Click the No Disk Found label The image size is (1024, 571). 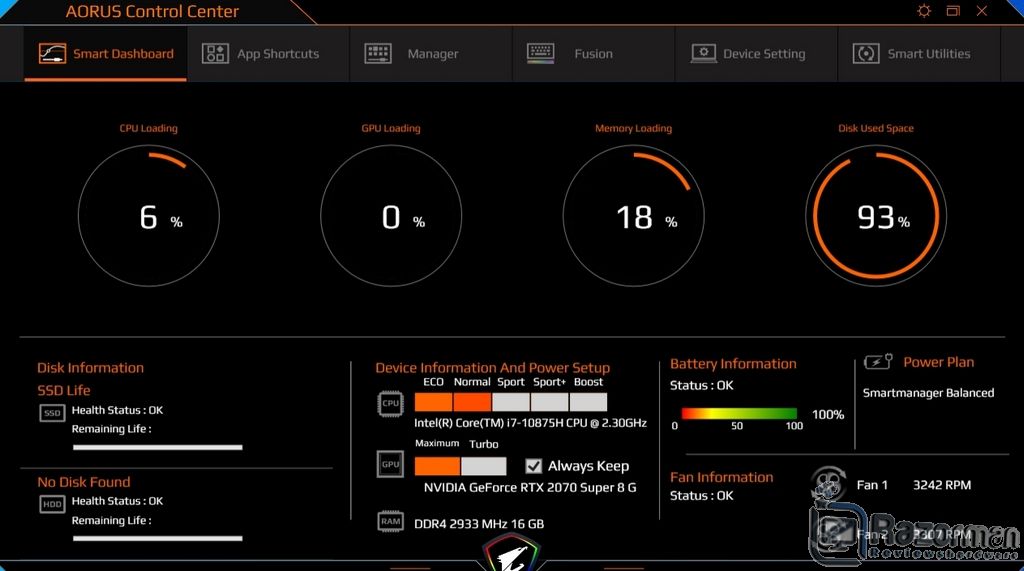click(x=84, y=482)
